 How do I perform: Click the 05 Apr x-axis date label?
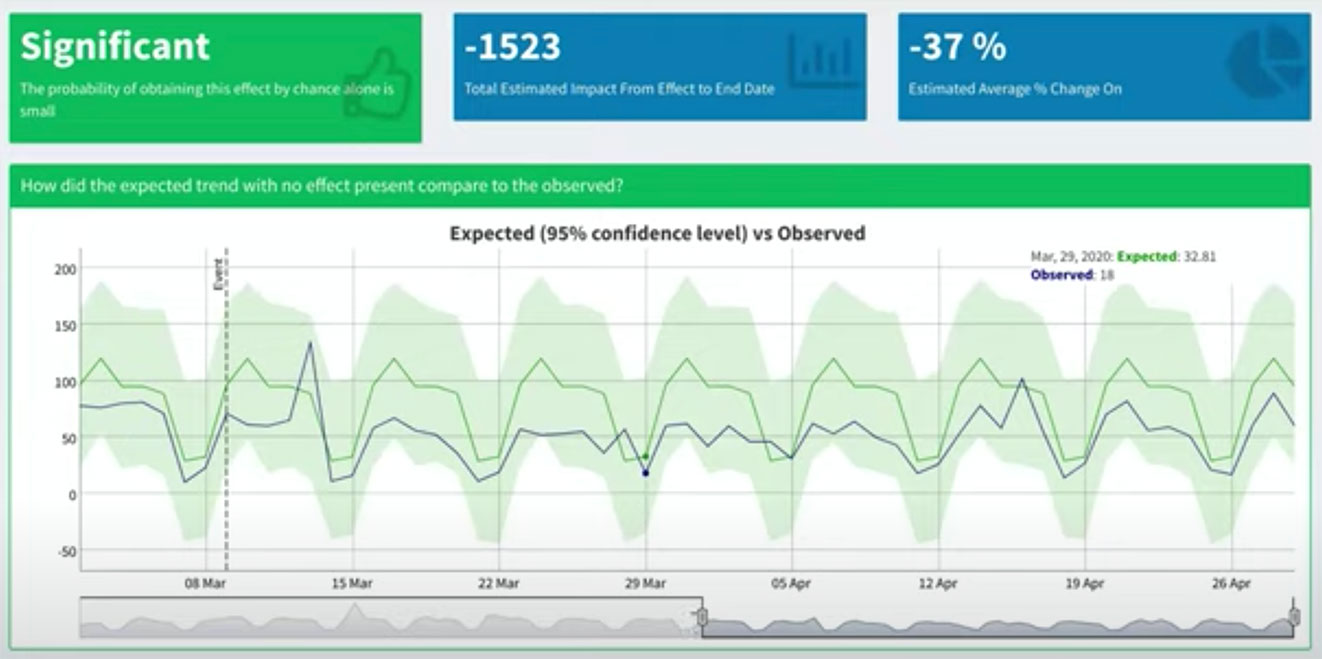tap(791, 583)
